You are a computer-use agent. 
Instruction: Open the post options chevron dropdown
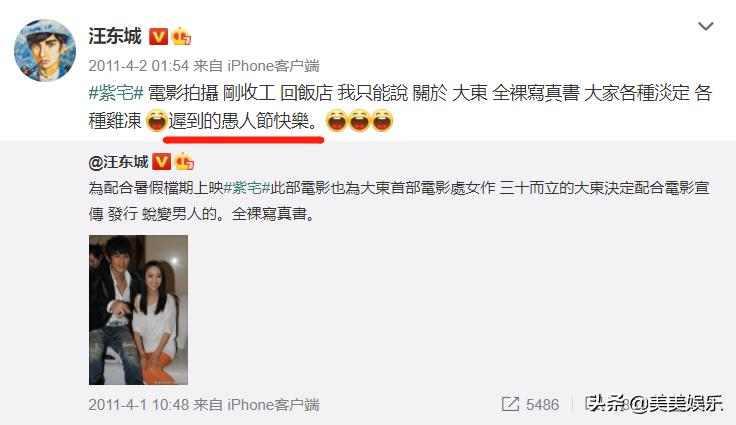click(705, 26)
